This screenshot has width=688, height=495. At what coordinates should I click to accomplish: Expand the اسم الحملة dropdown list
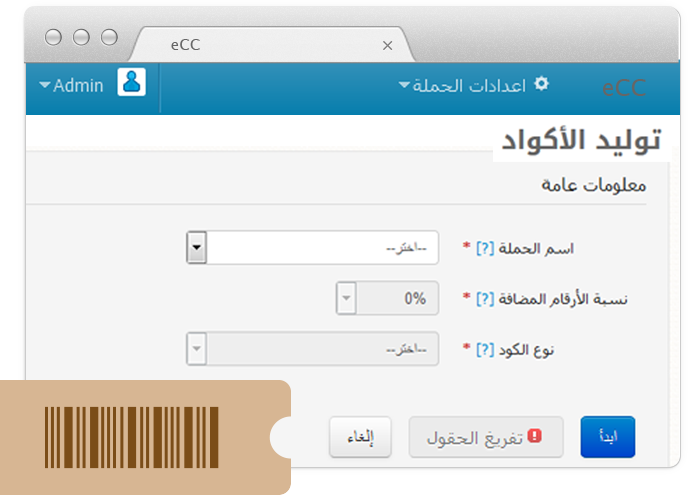(197, 247)
